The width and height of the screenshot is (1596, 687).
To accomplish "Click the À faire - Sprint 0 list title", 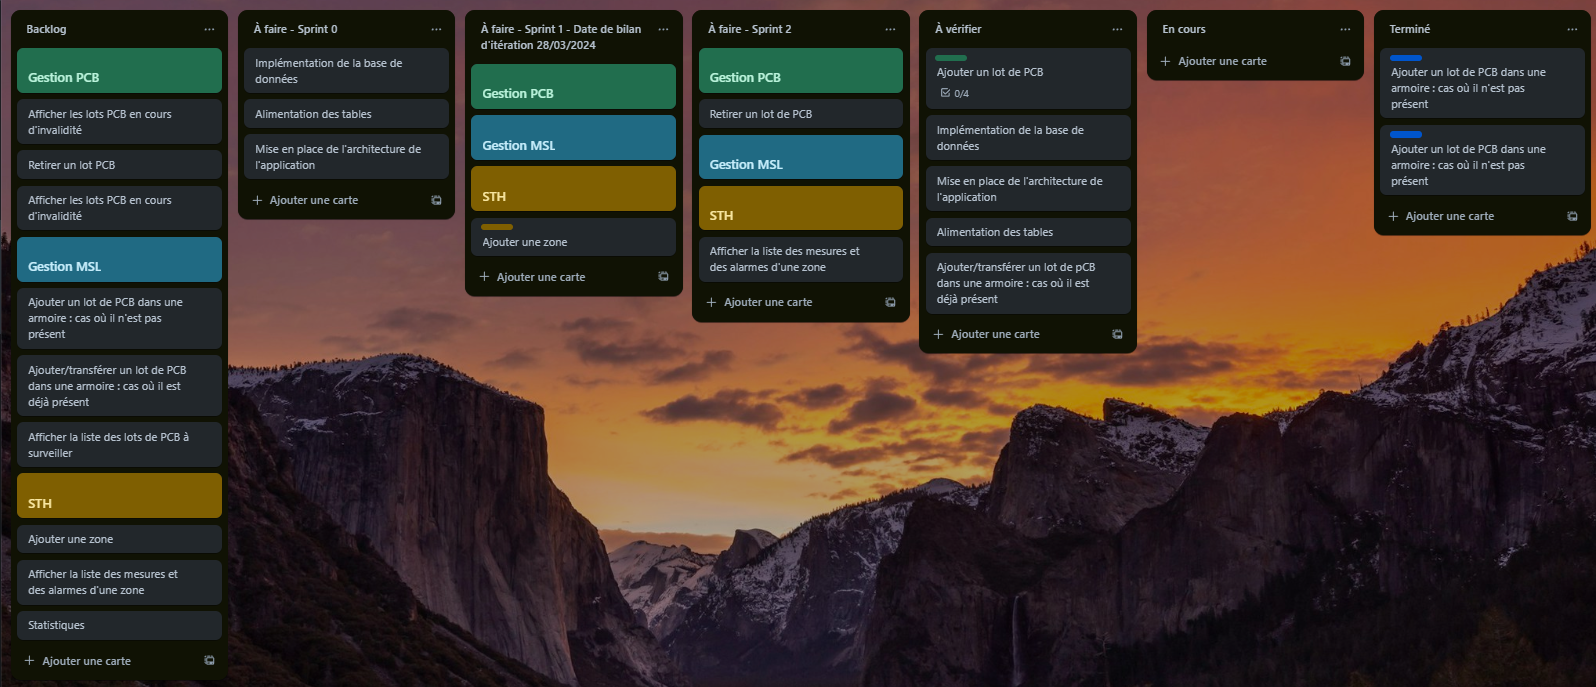I will 295,29.
